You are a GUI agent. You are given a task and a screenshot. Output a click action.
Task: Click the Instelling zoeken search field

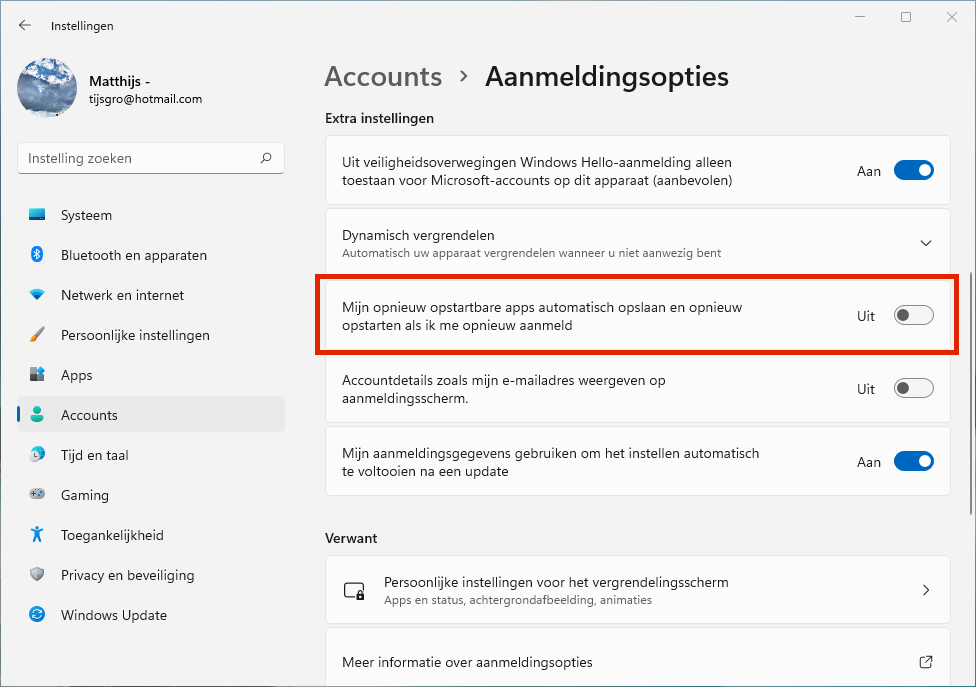pyautogui.click(x=140, y=158)
